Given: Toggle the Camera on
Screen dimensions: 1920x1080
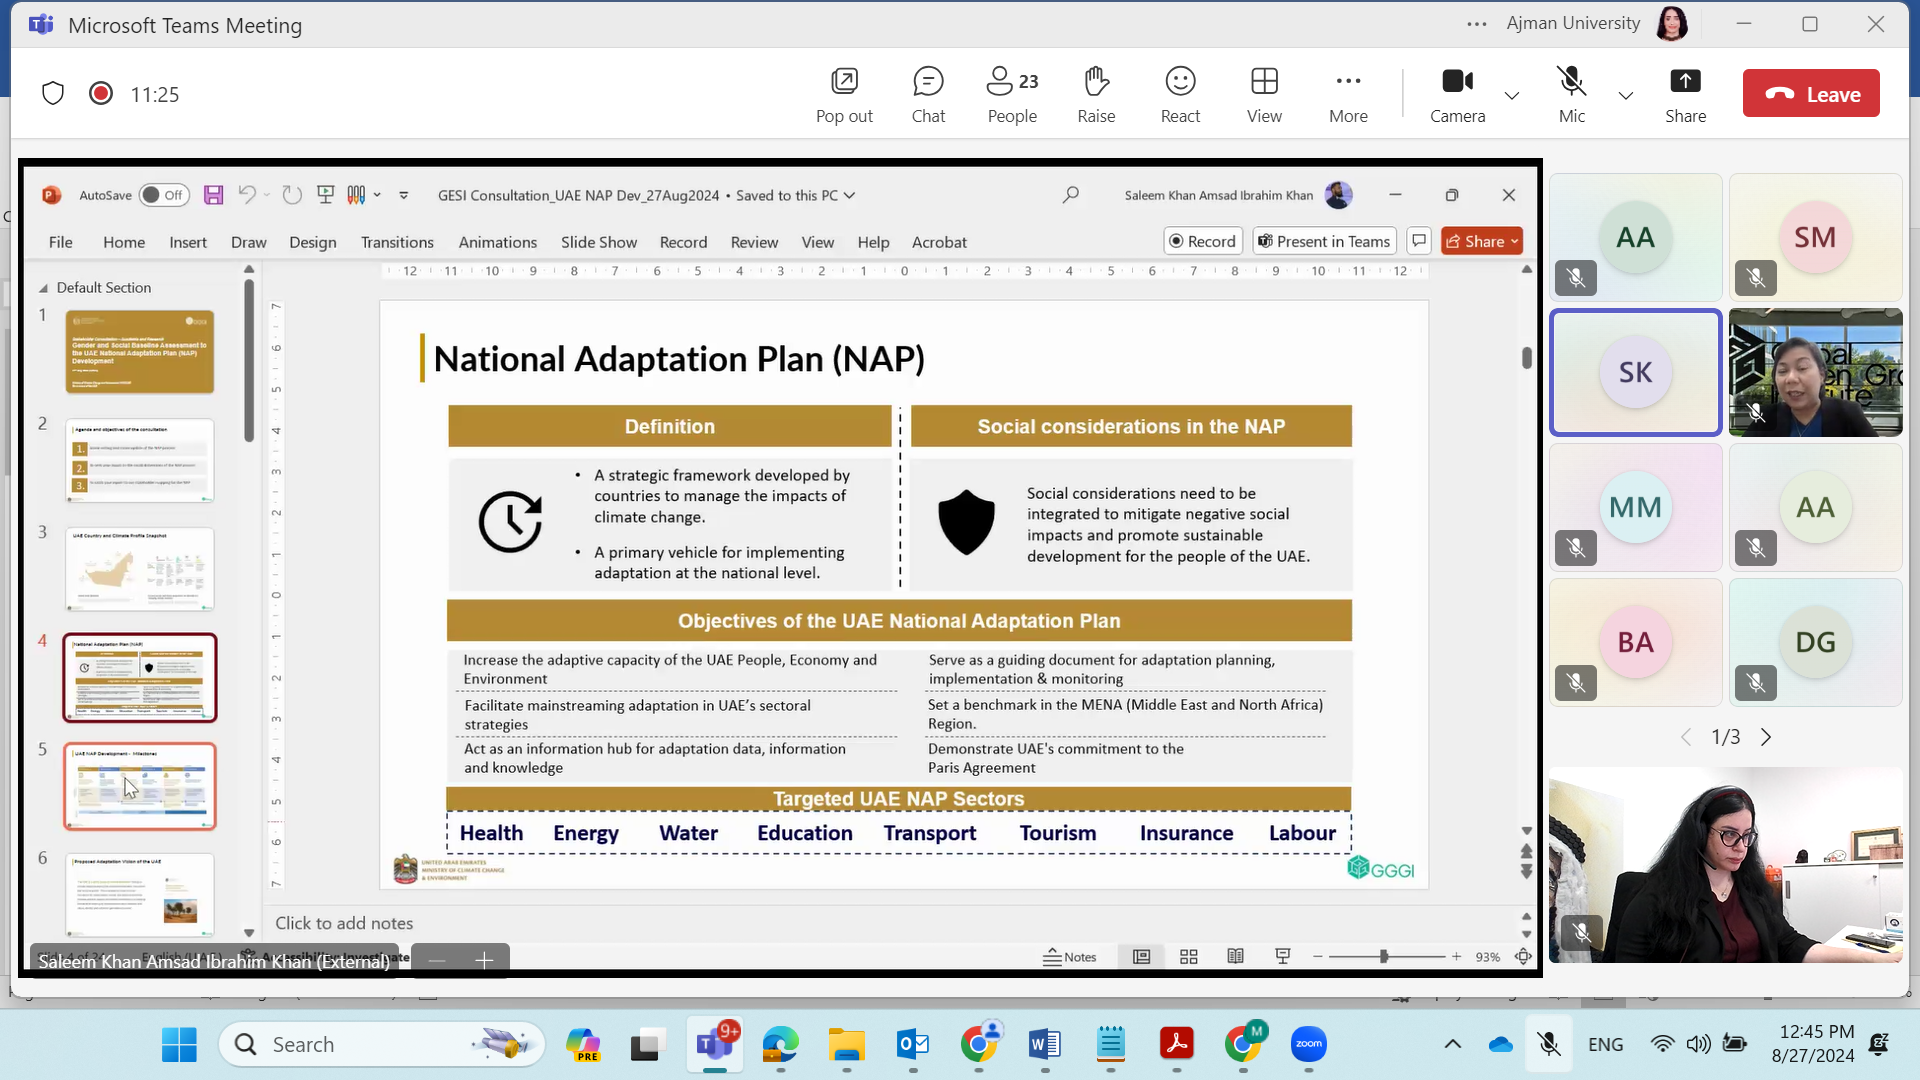Looking at the screenshot, I should tap(1457, 94).
